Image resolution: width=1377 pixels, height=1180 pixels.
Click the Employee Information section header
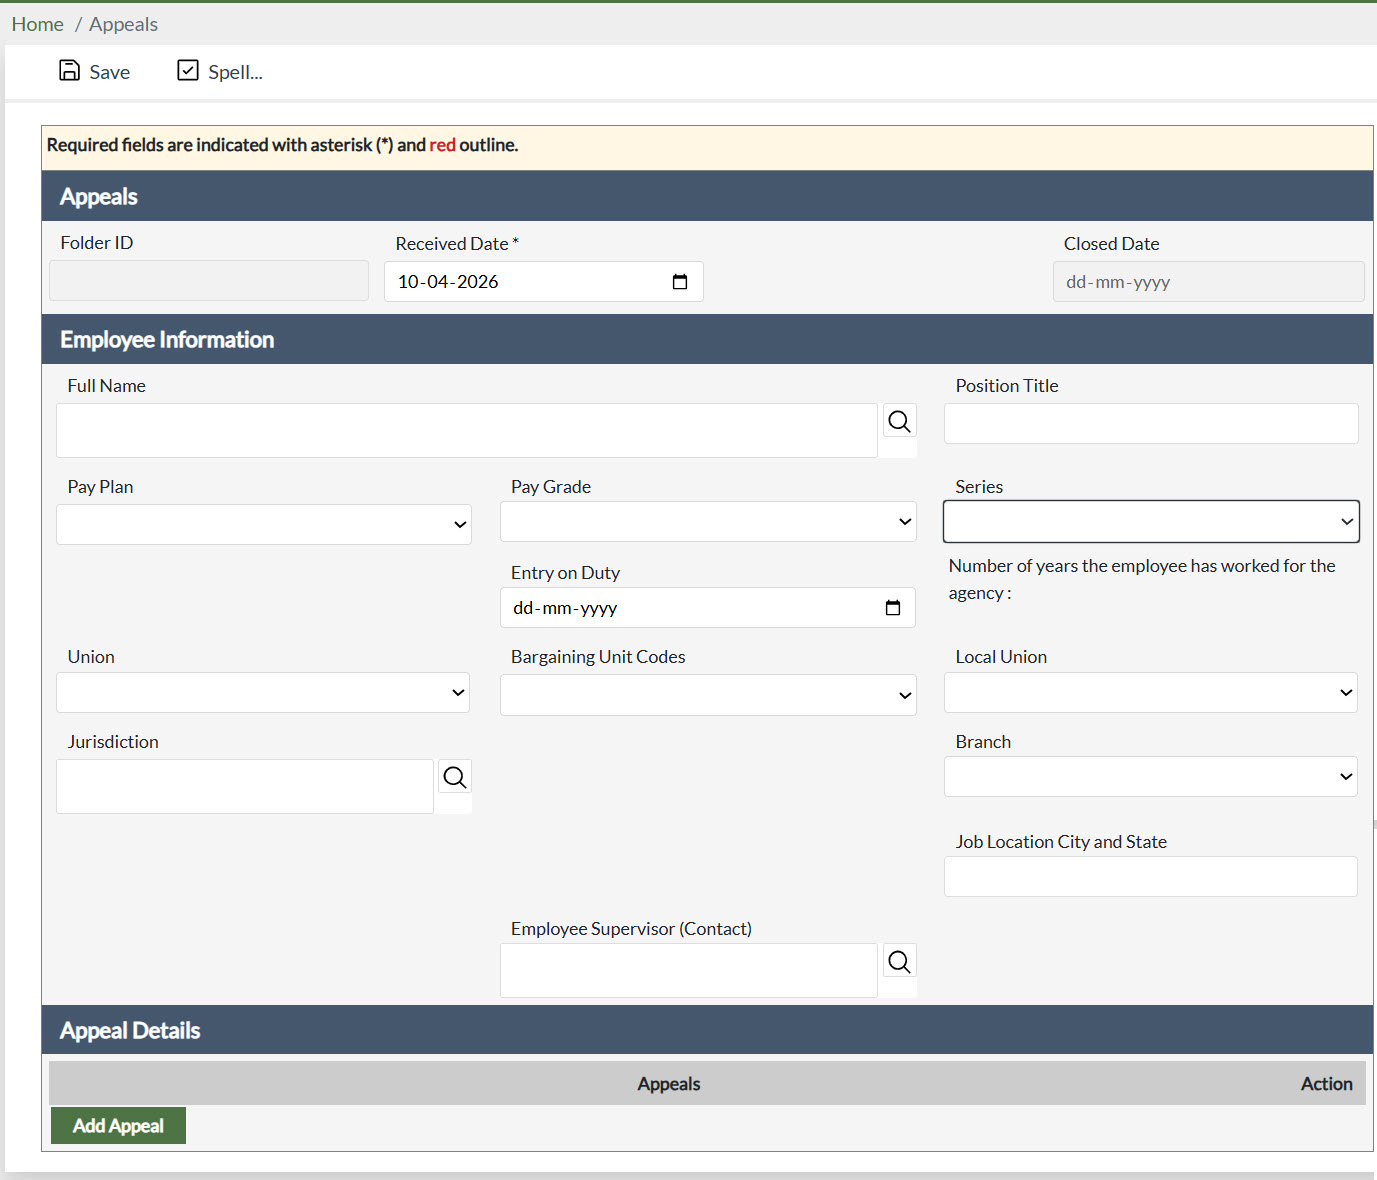click(x=707, y=339)
